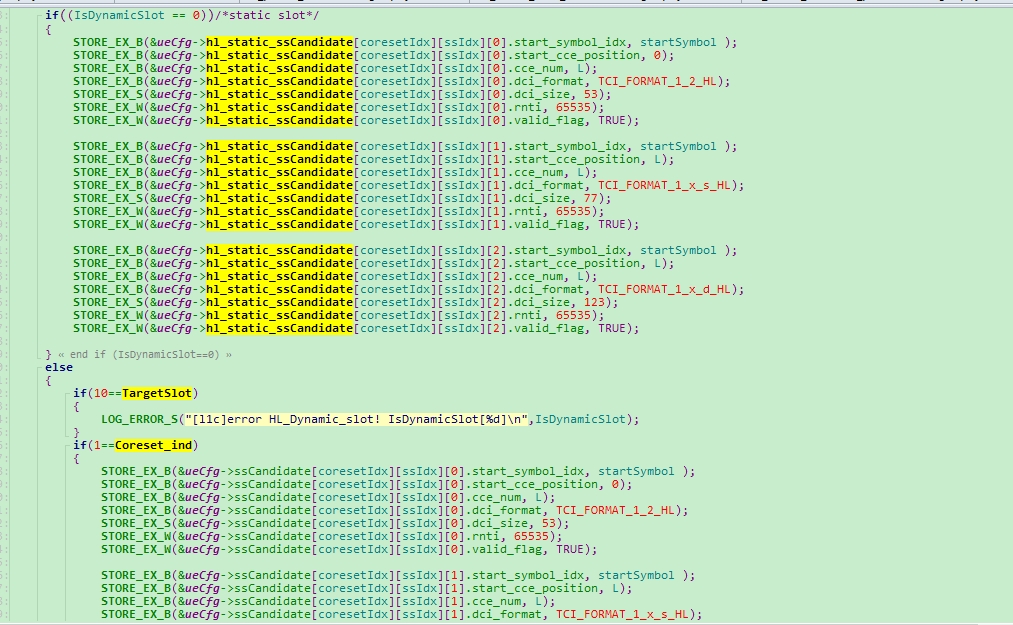Click highlighted hl_static_ssCandidate in [2] valid_flag line
The width and height of the screenshot is (1013, 625).
tap(279, 328)
